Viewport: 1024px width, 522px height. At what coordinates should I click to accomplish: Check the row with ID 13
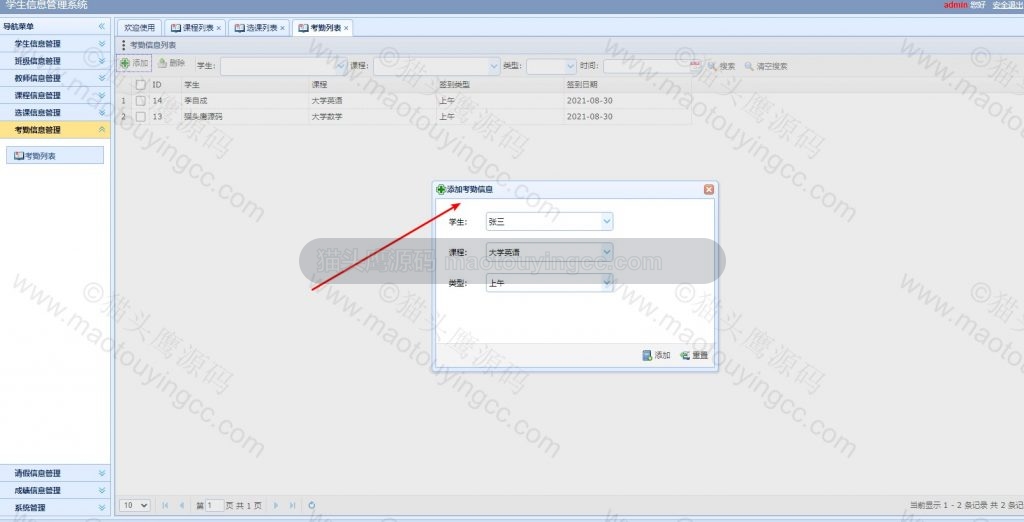coord(140,116)
